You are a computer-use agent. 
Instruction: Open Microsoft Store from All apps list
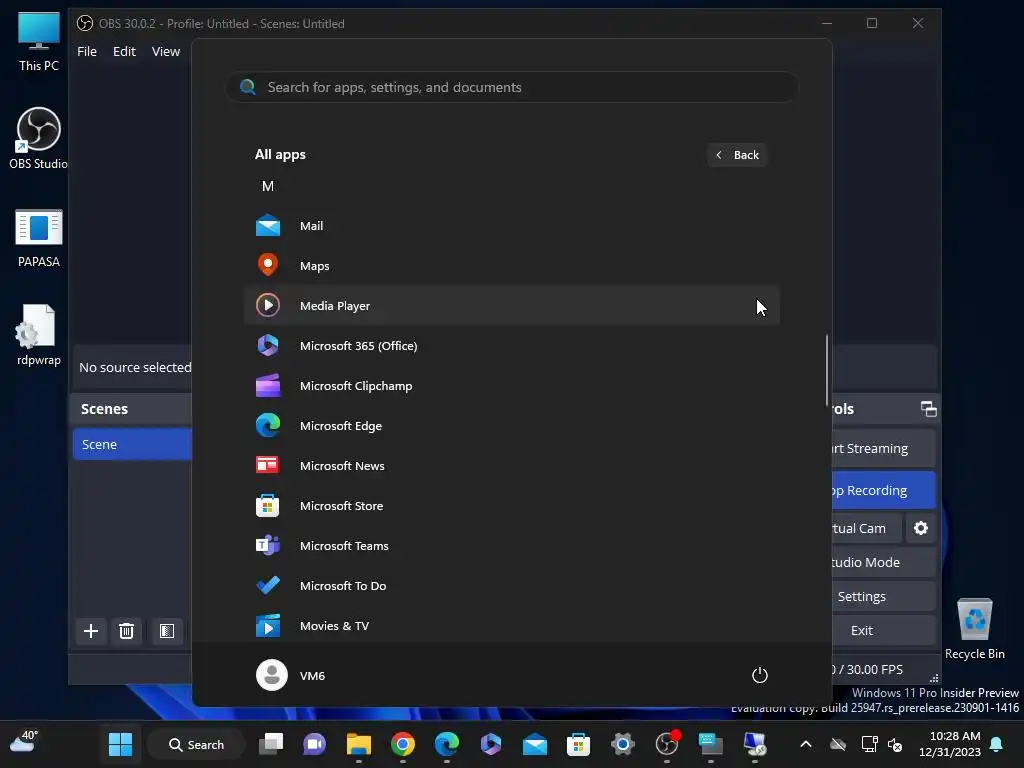point(511,505)
